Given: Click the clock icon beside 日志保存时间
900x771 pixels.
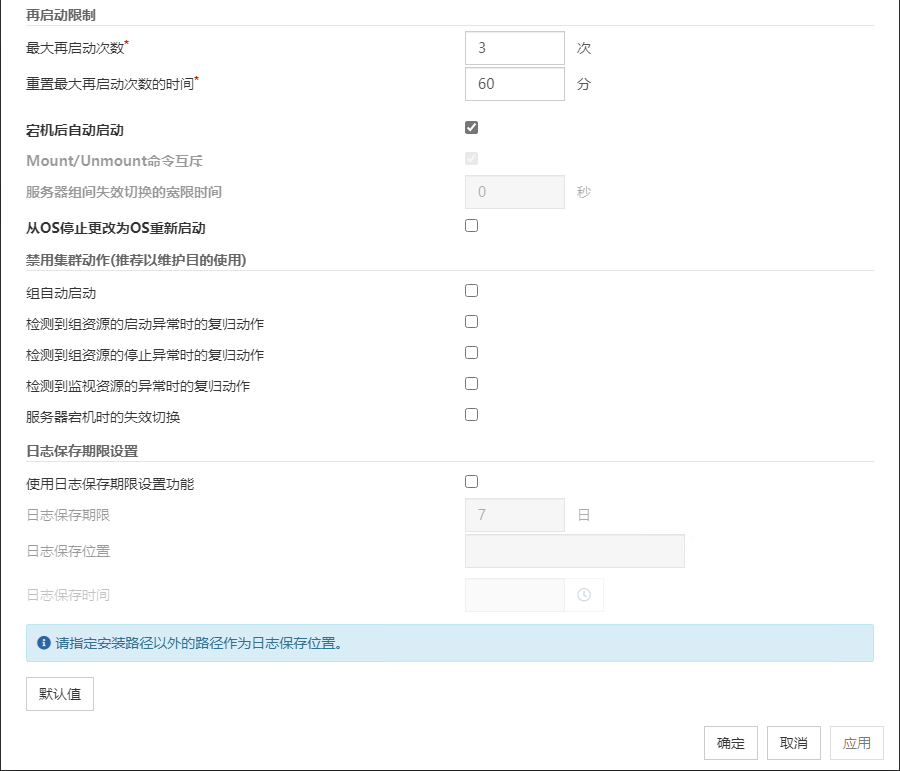Looking at the screenshot, I should (x=584, y=595).
